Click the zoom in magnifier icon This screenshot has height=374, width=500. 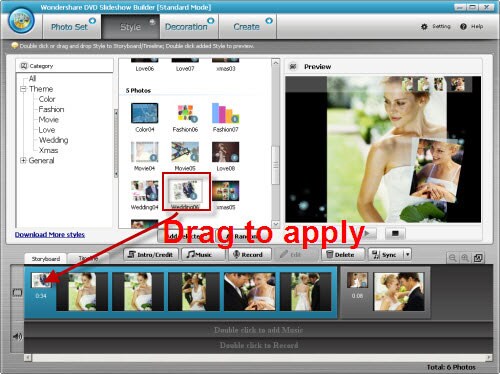click(x=465, y=258)
